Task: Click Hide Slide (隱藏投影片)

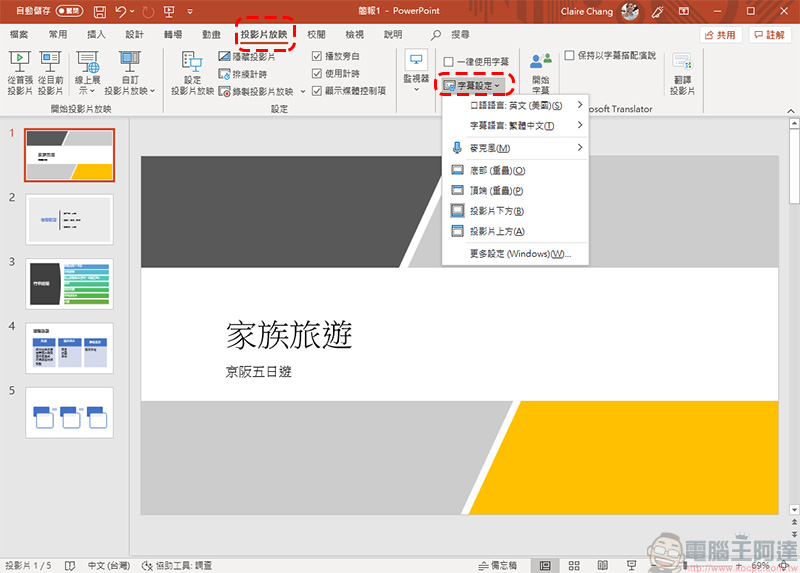Action: [246, 56]
